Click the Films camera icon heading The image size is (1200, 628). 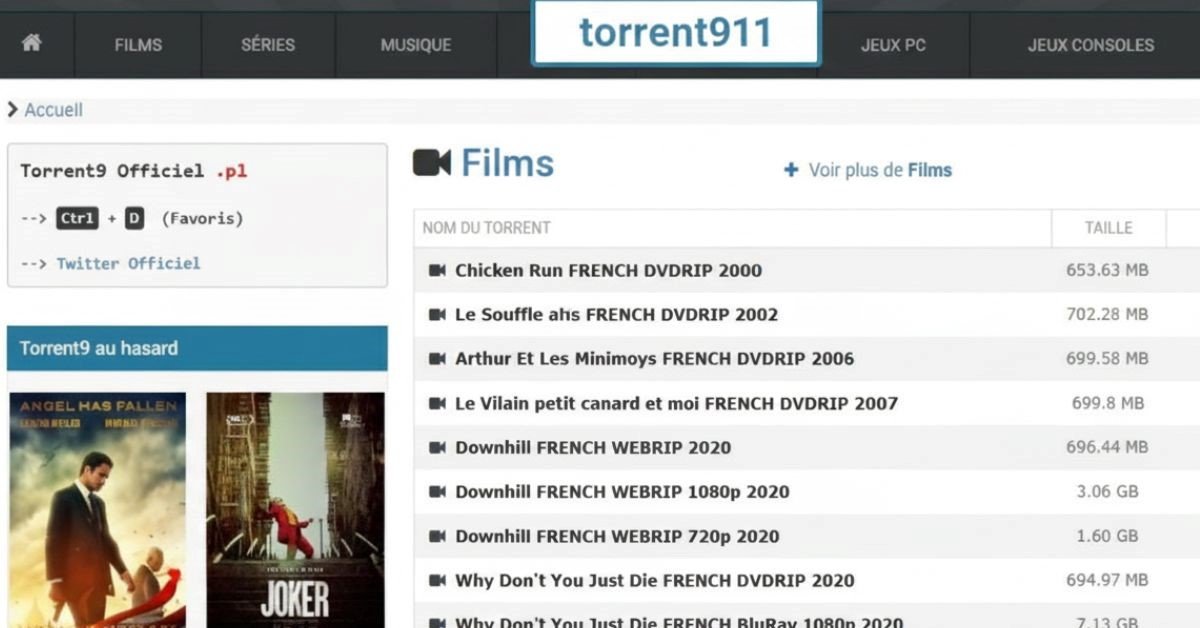click(434, 162)
